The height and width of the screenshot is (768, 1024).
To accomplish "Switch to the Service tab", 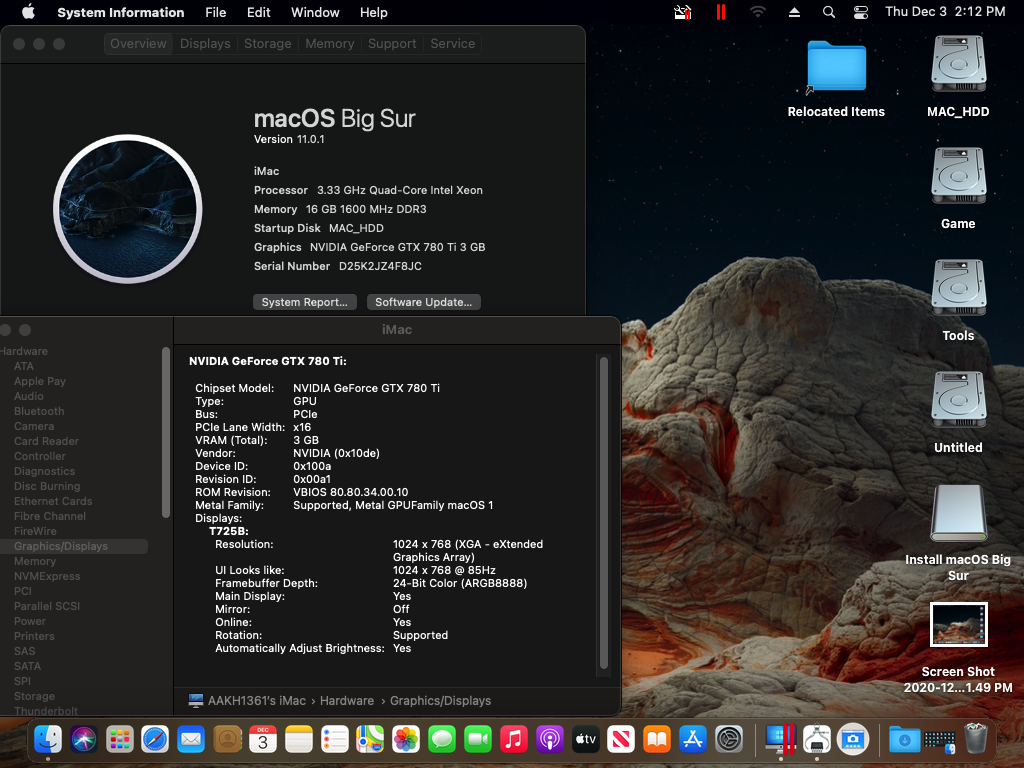I will pos(453,44).
